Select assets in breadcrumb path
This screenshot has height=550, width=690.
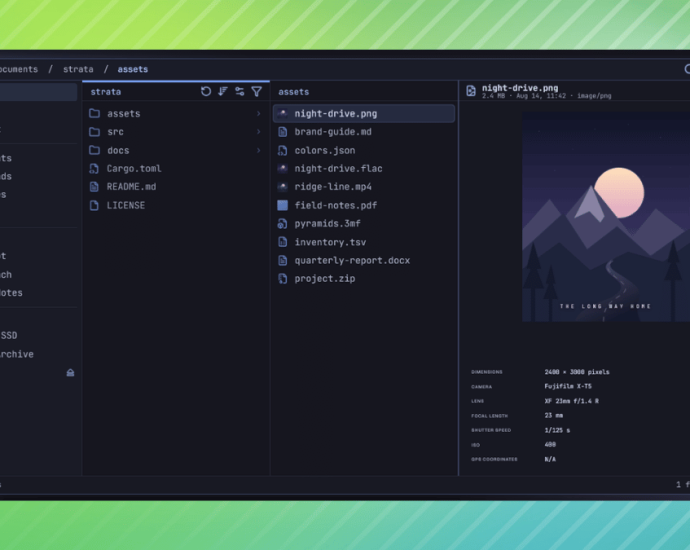point(132,69)
